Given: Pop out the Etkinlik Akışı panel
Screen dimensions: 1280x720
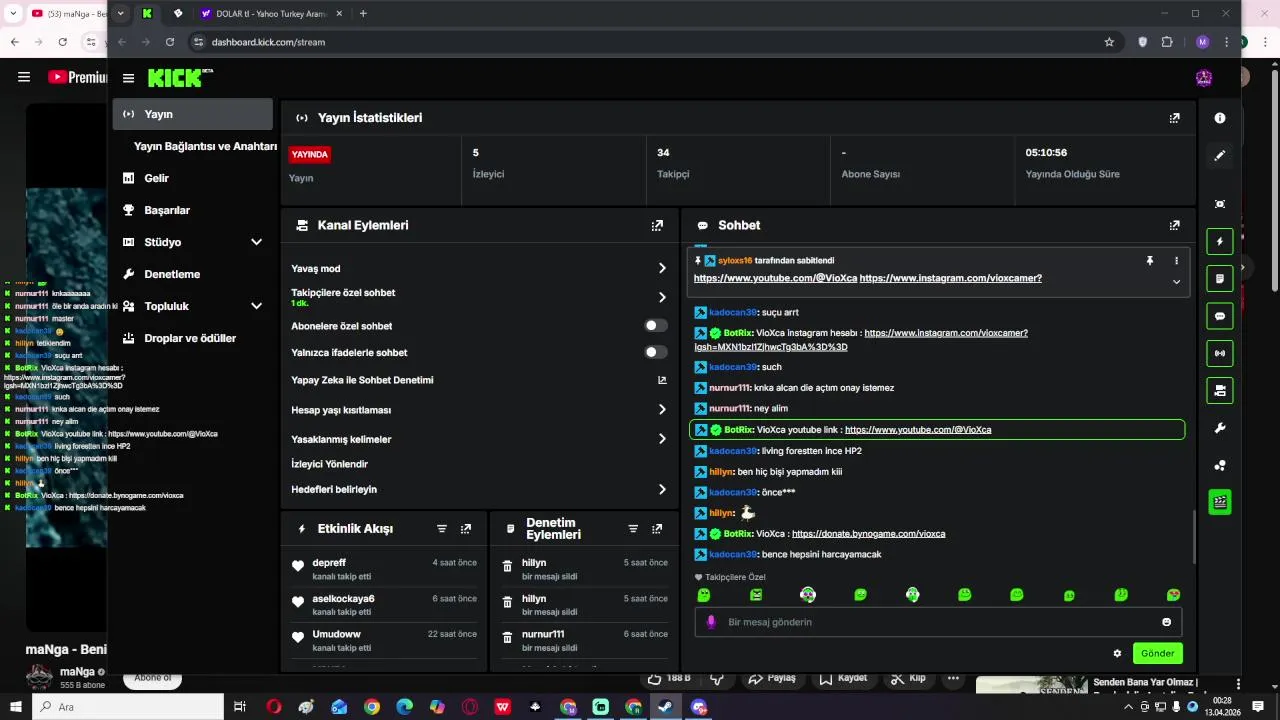Looking at the screenshot, I should tap(466, 528).
